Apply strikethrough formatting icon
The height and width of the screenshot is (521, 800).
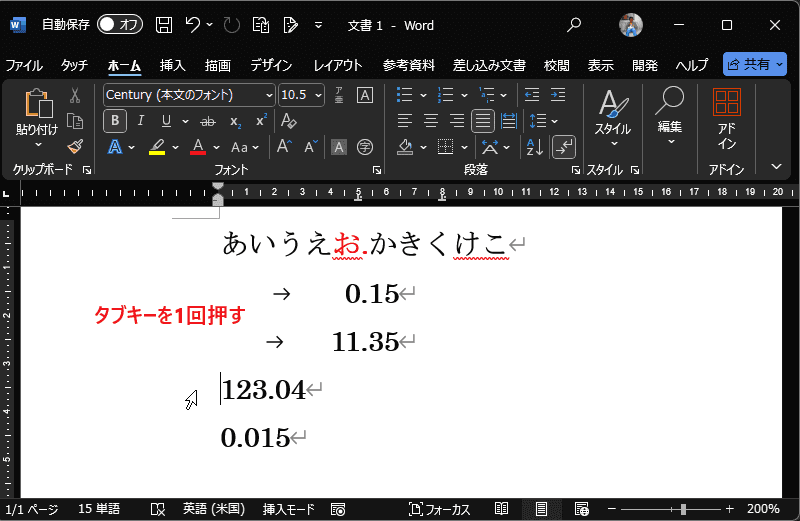click(208, 121)
